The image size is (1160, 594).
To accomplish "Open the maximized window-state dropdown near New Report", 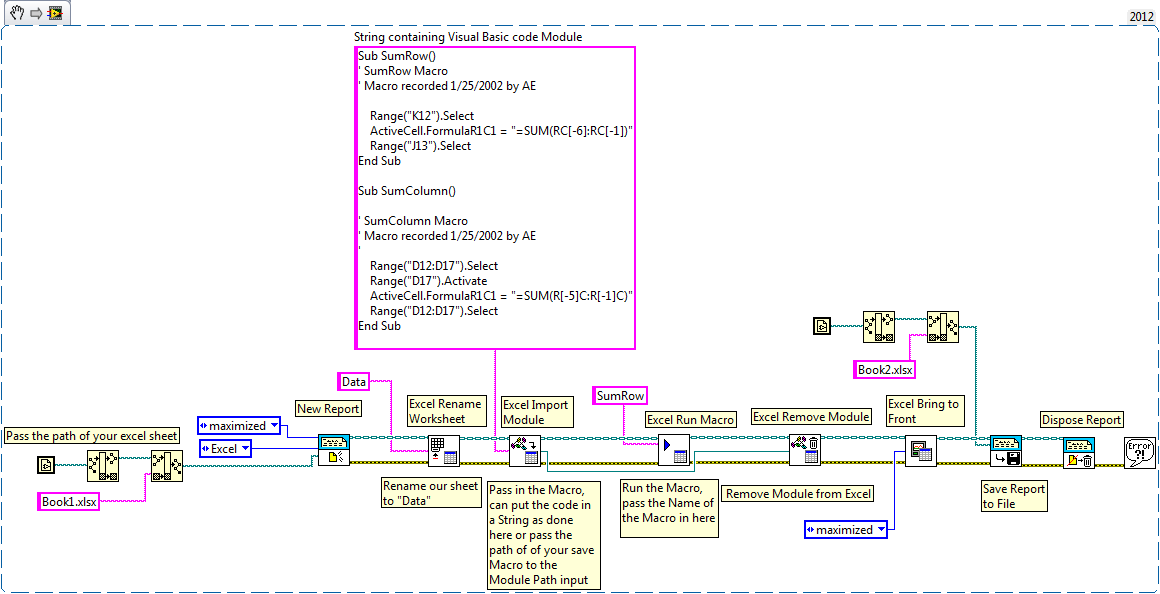I will tap(238, 425).
